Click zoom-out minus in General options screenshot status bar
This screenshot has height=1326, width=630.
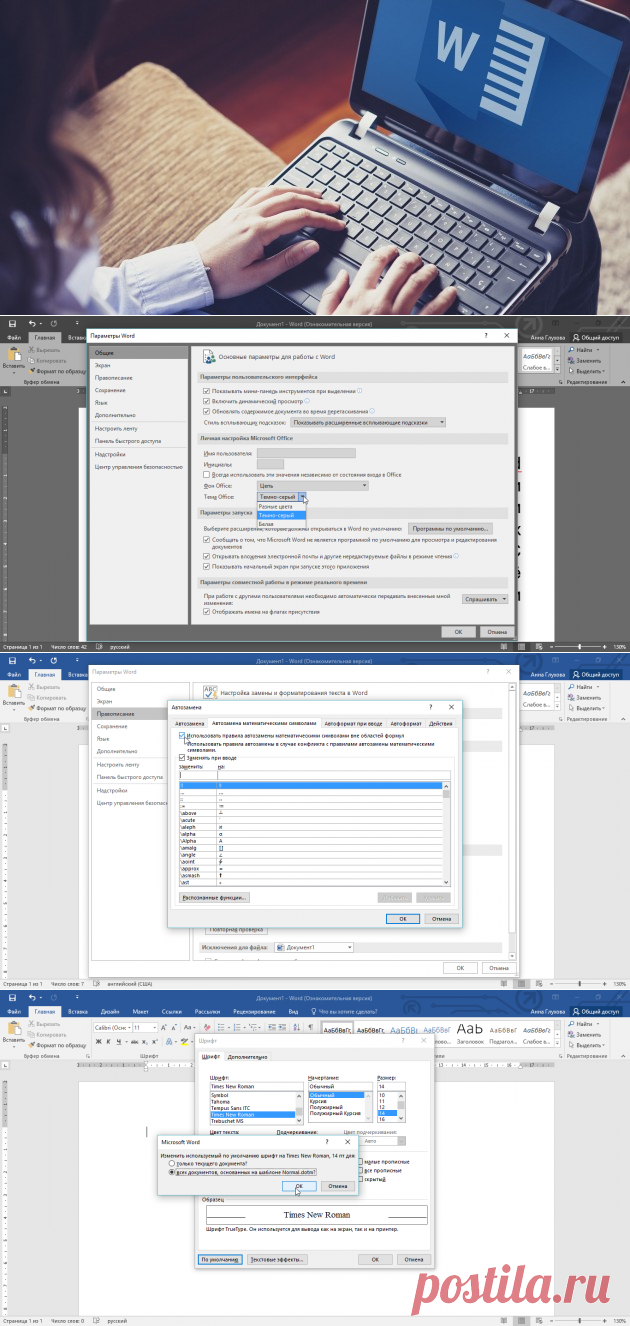pos(553,646)
